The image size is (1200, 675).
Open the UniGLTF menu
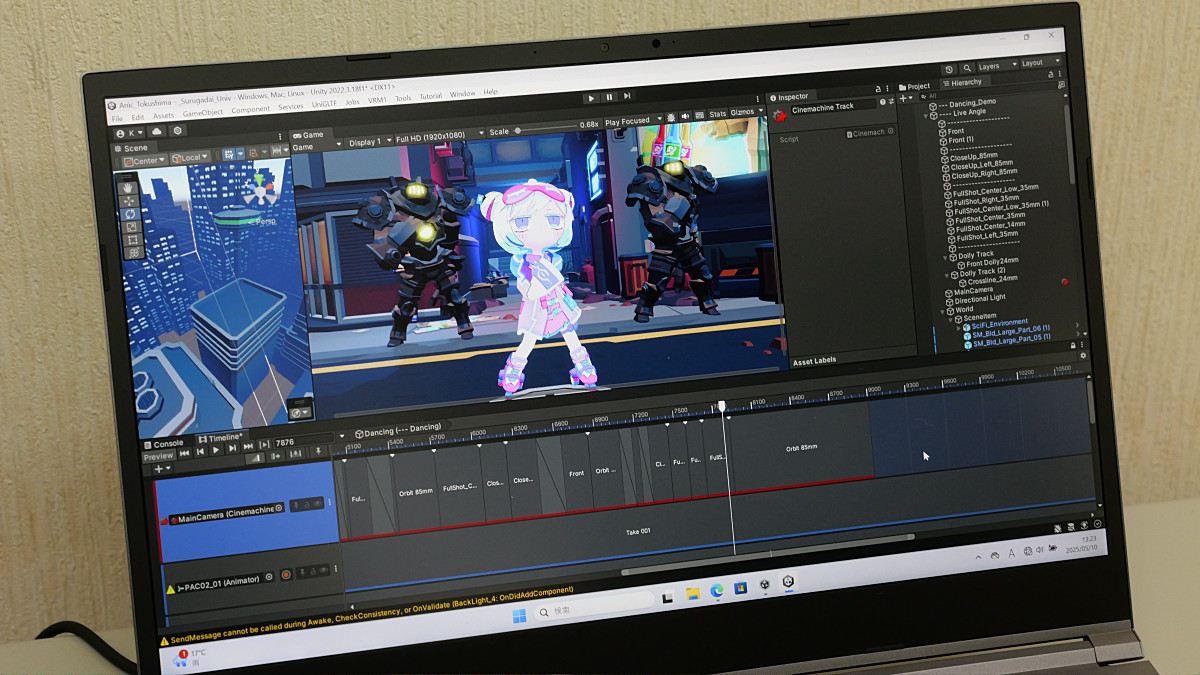pos(324,104)
